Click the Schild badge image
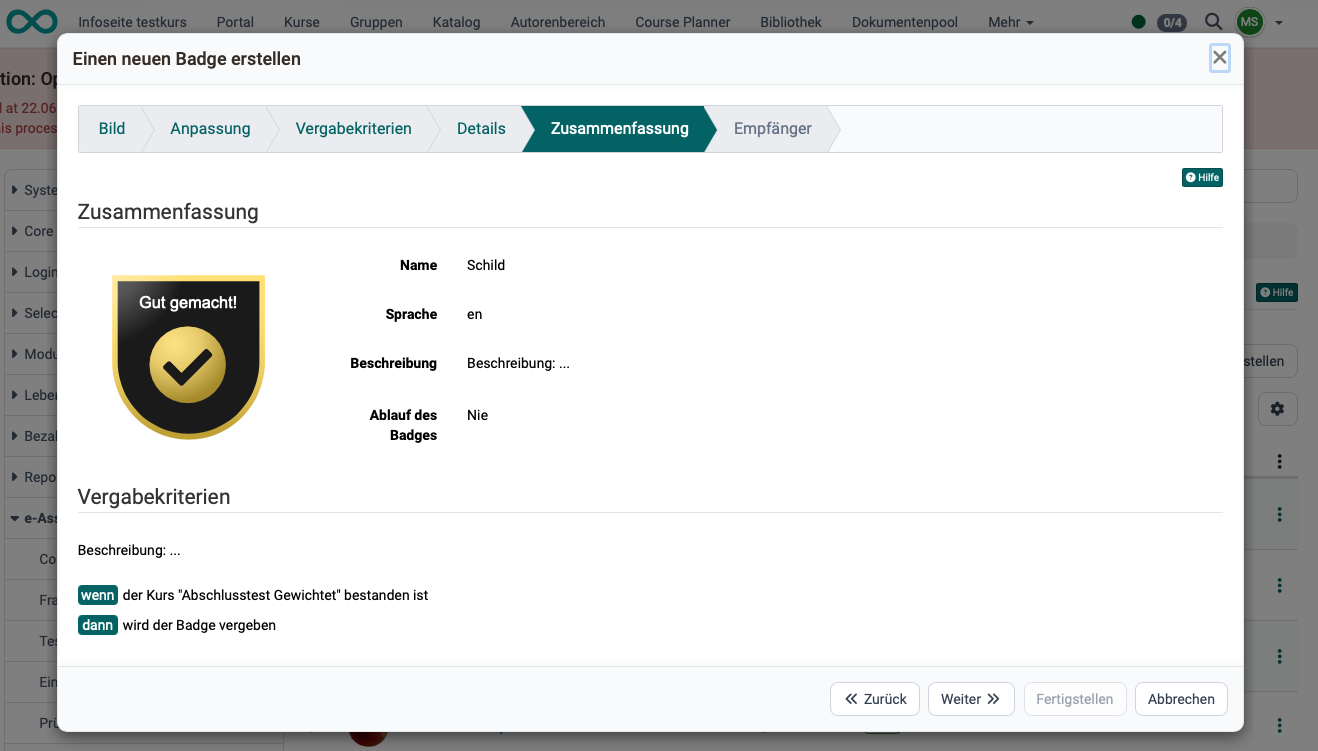The width and height of the screenshot is (1318, 751). [x=188, y=357]
